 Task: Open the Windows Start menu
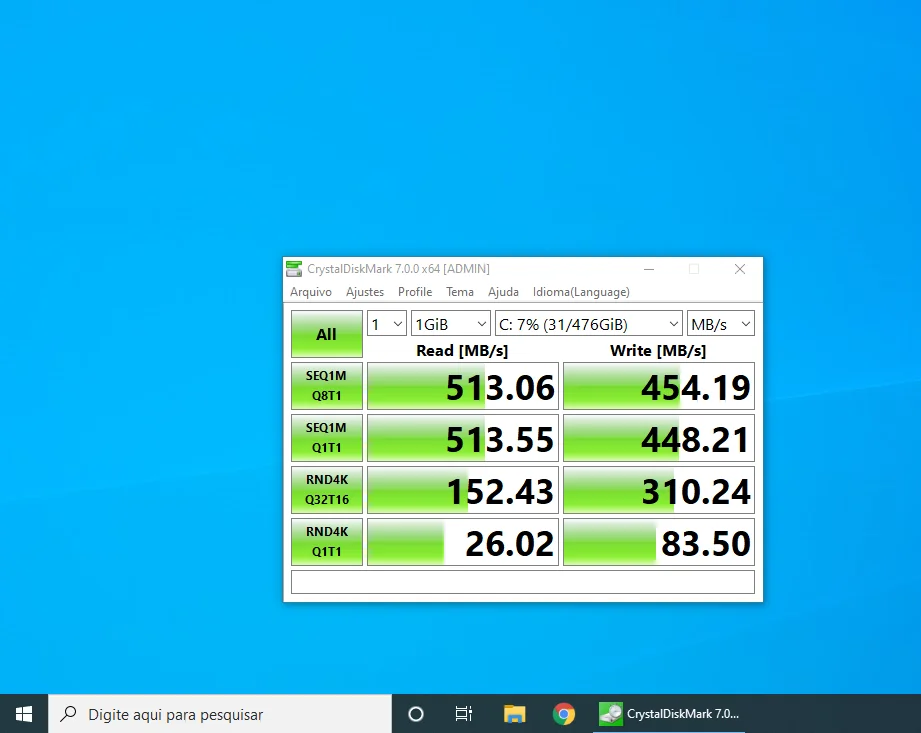(x=23, y=714)
